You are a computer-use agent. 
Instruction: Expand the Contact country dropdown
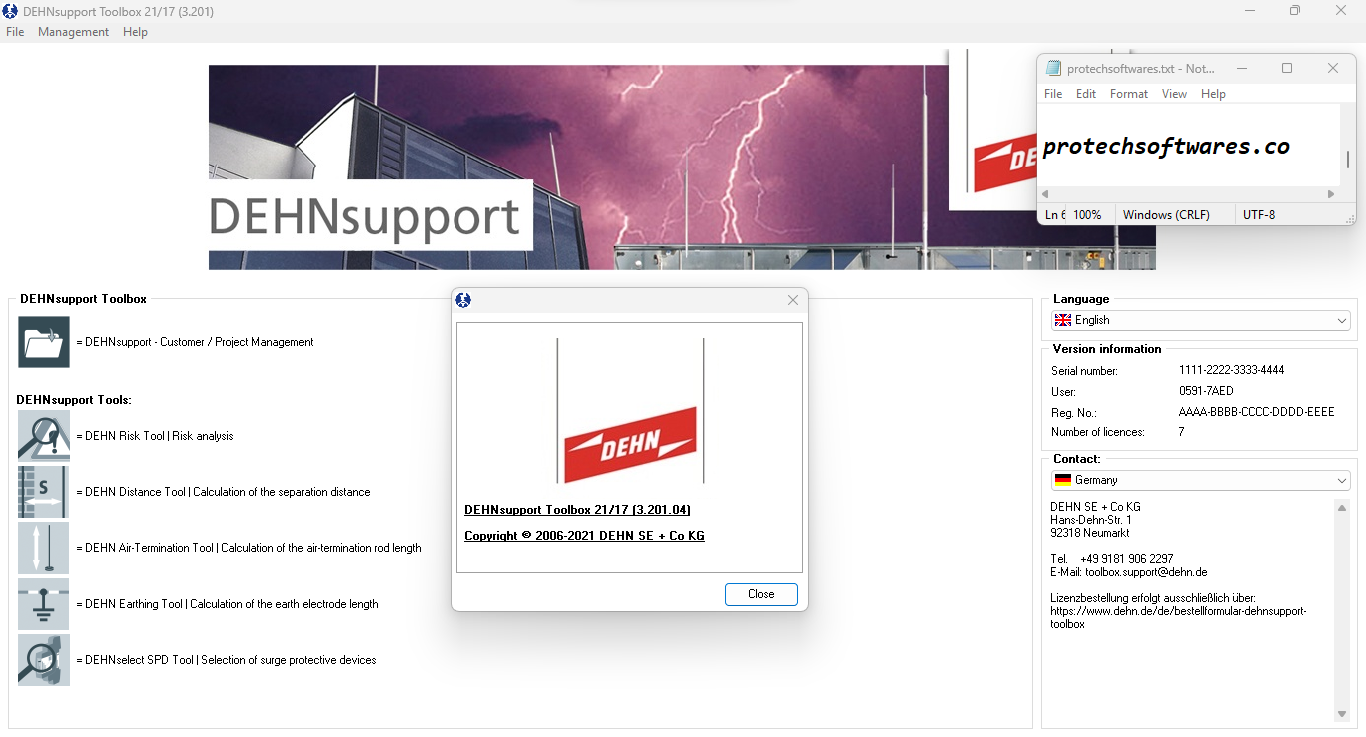1342,480
